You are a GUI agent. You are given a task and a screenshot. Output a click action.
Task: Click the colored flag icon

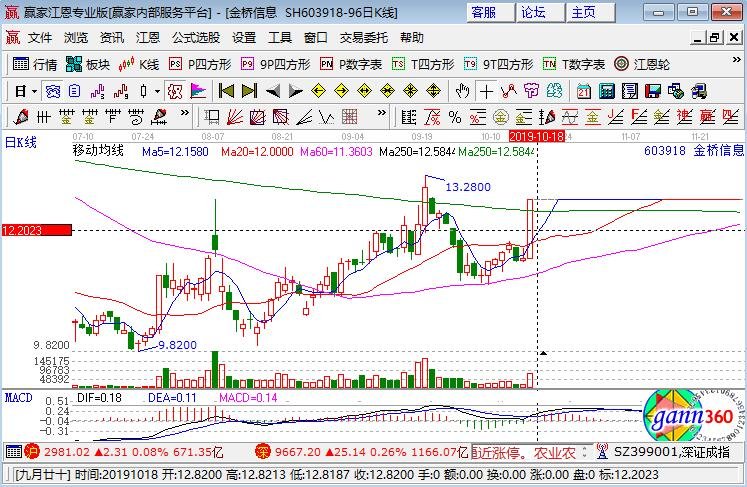(198, 91)
